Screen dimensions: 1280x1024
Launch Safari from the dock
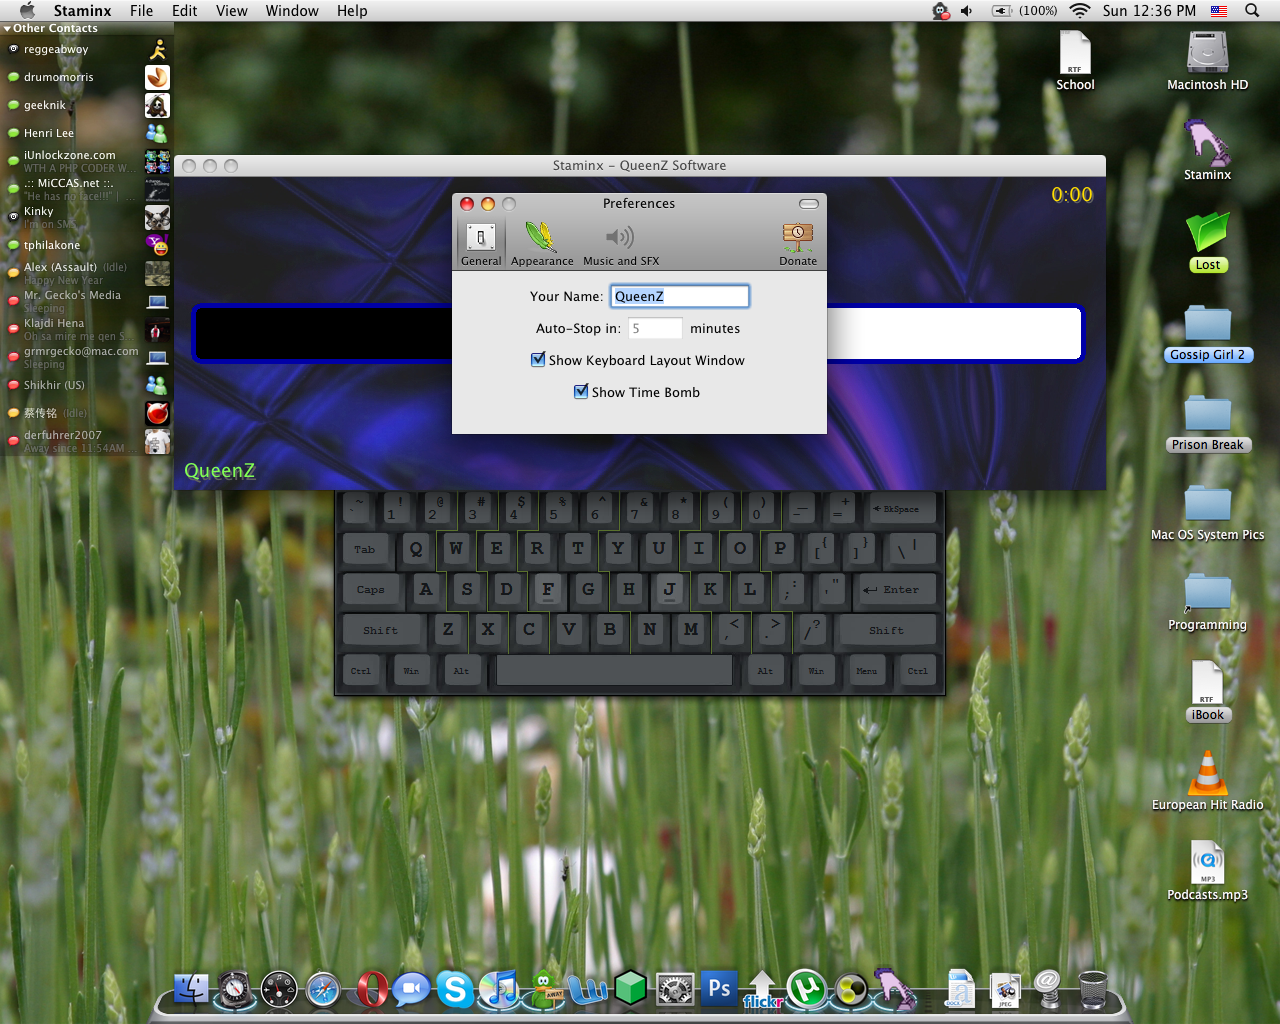click(x=323, y=990)
